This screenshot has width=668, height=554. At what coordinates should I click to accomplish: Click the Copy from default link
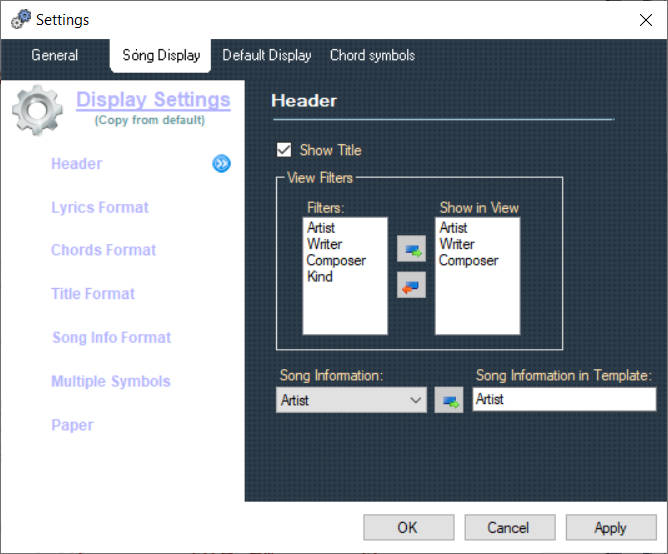pos(150,120)
